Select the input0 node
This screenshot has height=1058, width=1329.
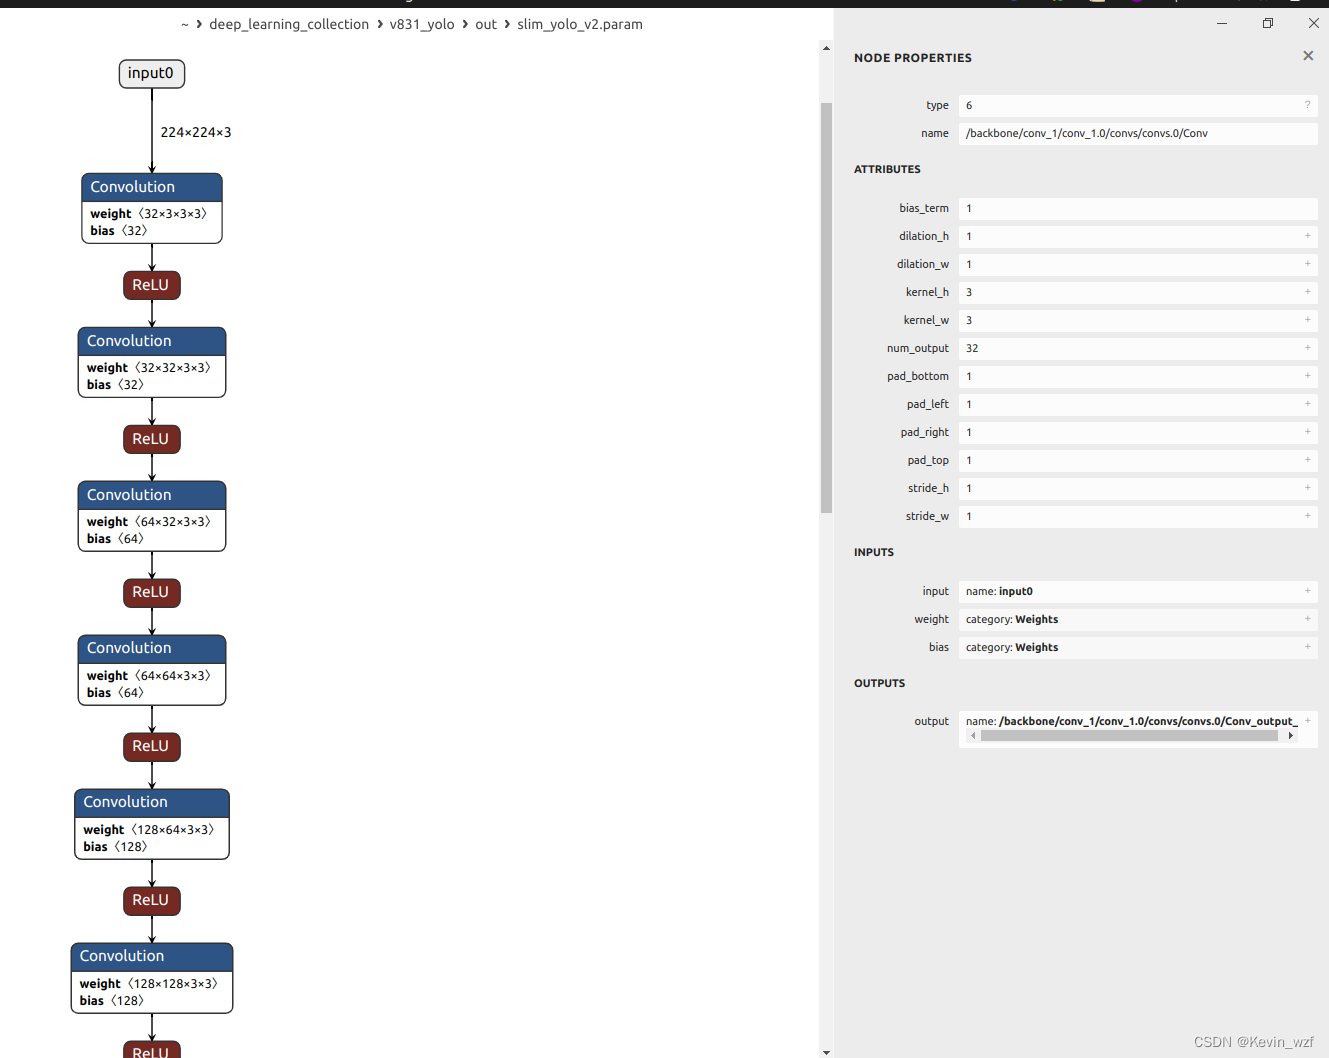152,73
